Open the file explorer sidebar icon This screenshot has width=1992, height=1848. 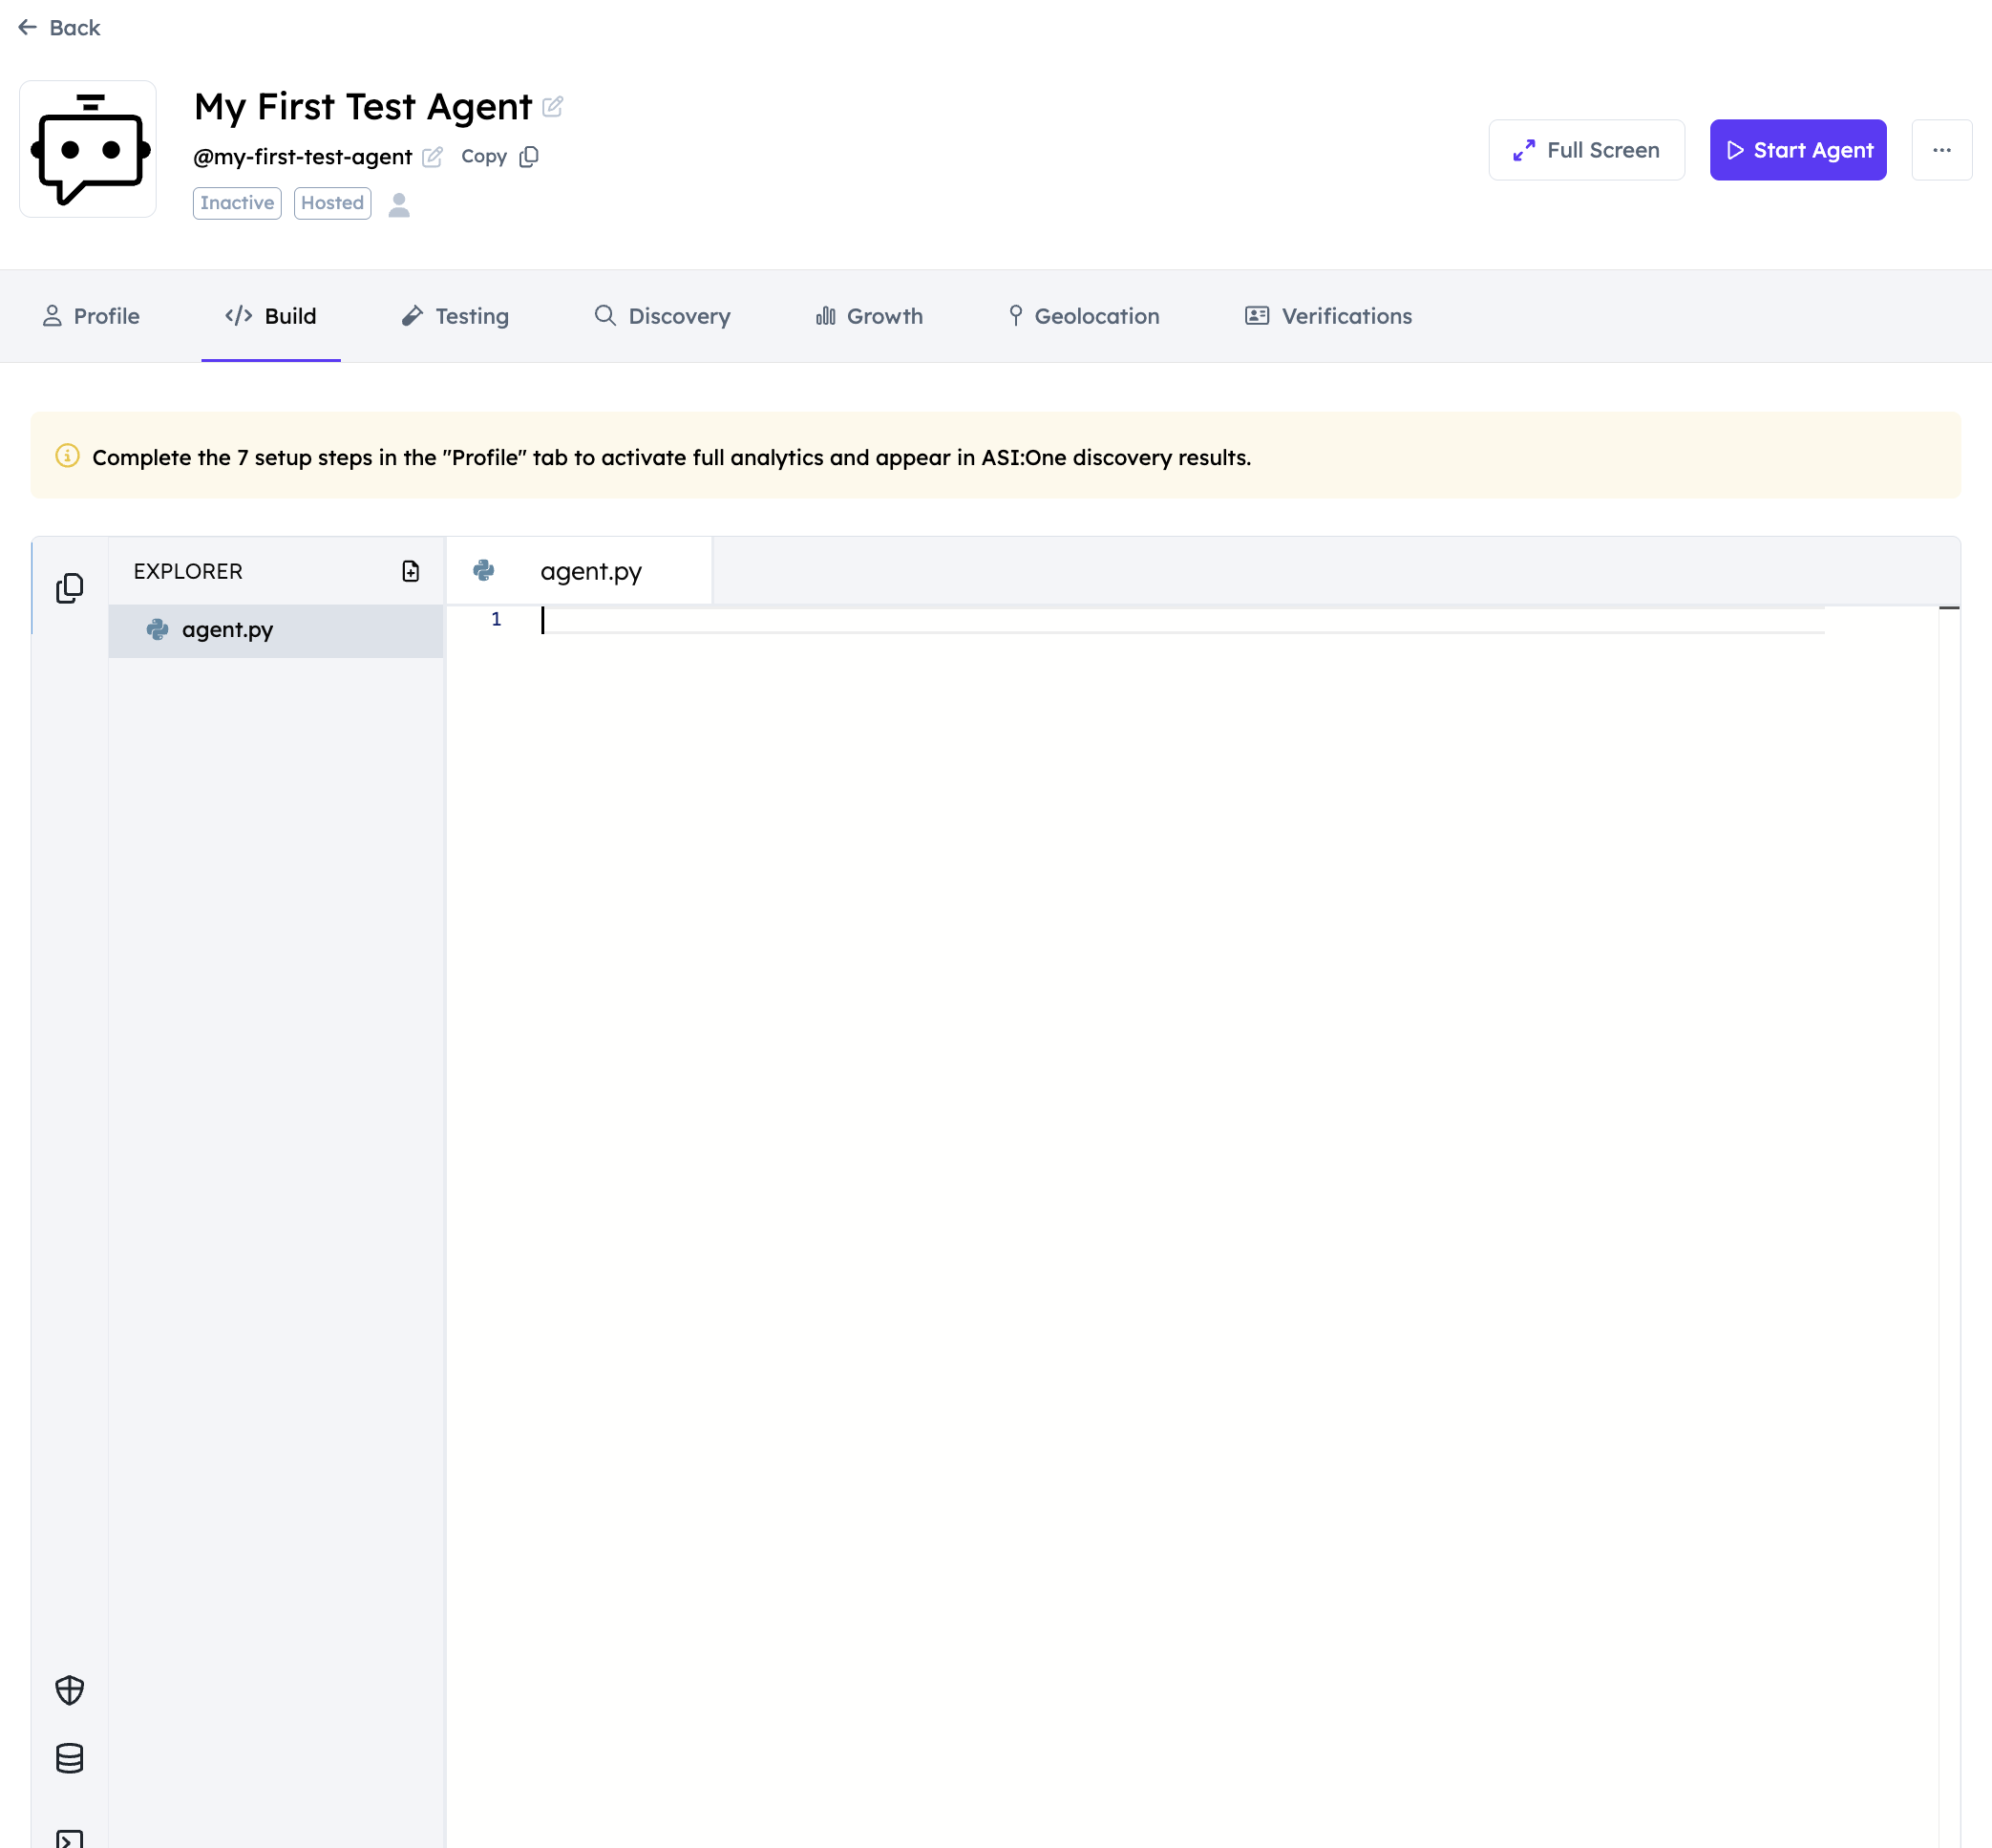(70, 588)
